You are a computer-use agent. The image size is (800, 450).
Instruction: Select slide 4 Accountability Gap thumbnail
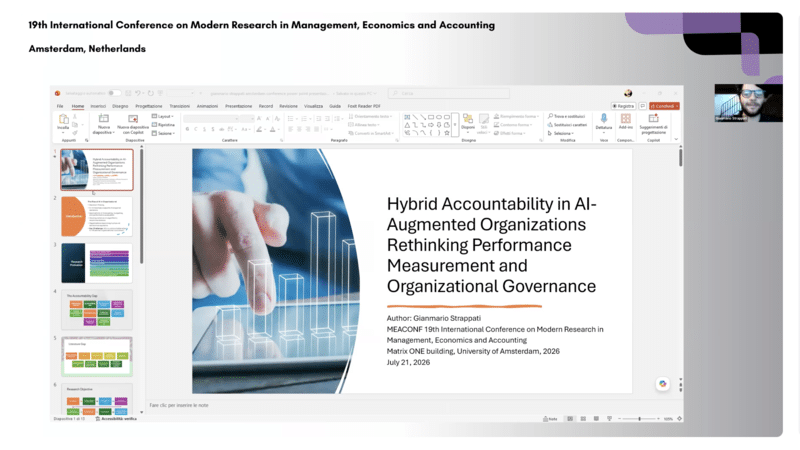point(97,310)
